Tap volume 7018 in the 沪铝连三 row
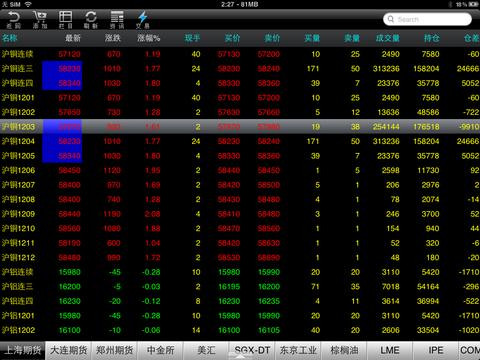Image resolution: width=481 pixels, height=360 pixels. (390, 287)
